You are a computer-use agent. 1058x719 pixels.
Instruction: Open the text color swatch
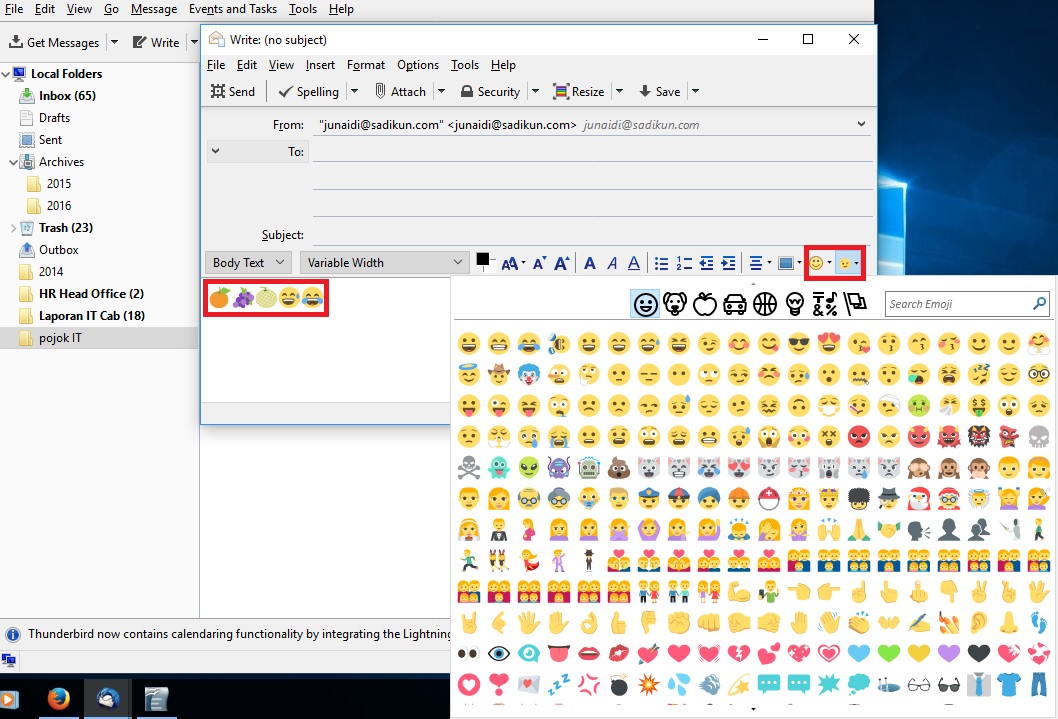point(482,260)
